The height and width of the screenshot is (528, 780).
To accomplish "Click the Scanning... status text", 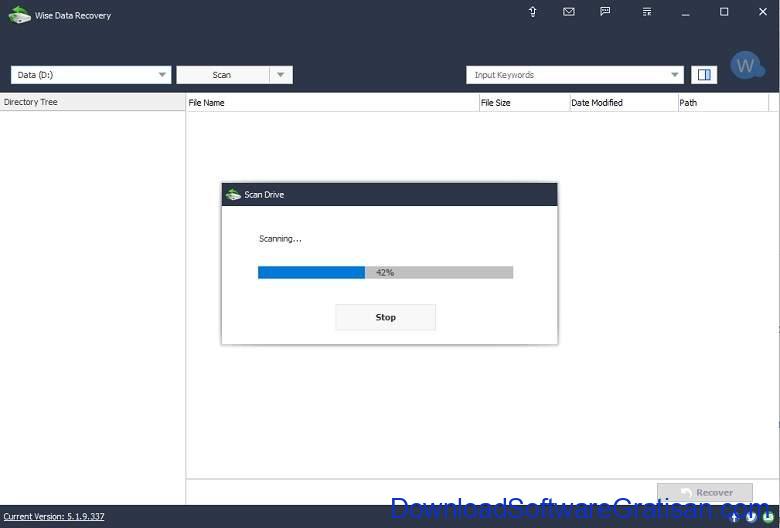I will tap(280, 239).
